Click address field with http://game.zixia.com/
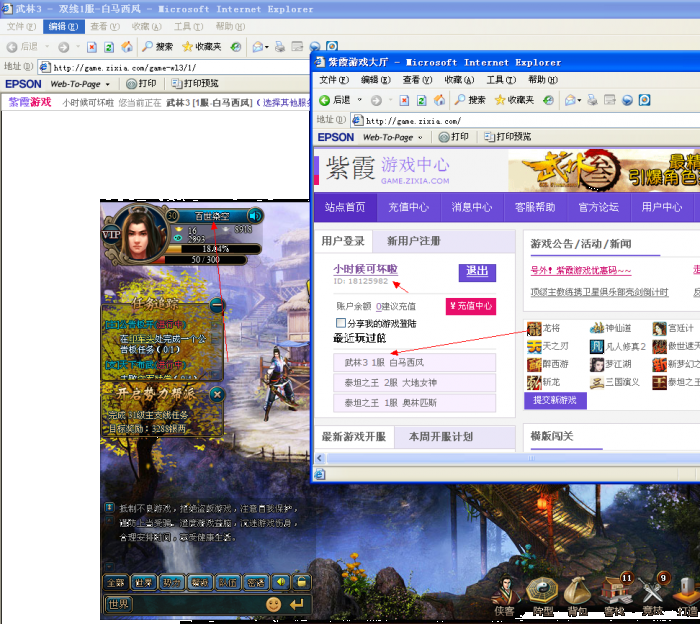 click(525, 121)
